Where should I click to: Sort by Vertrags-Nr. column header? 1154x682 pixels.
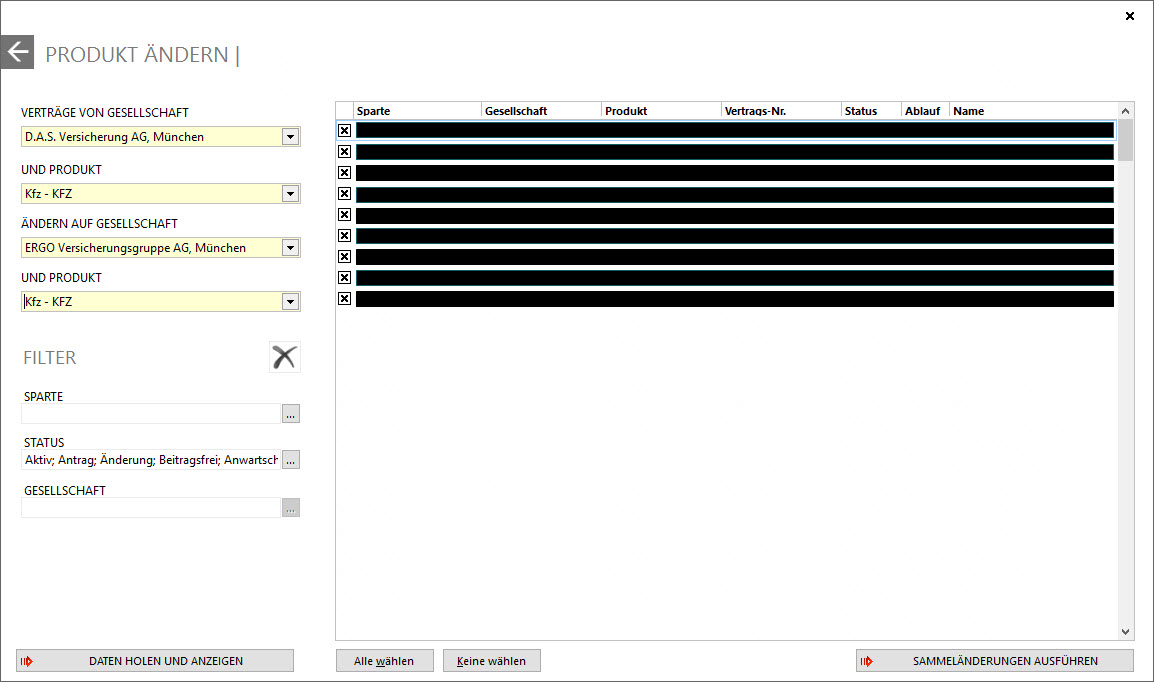[780, 111]
